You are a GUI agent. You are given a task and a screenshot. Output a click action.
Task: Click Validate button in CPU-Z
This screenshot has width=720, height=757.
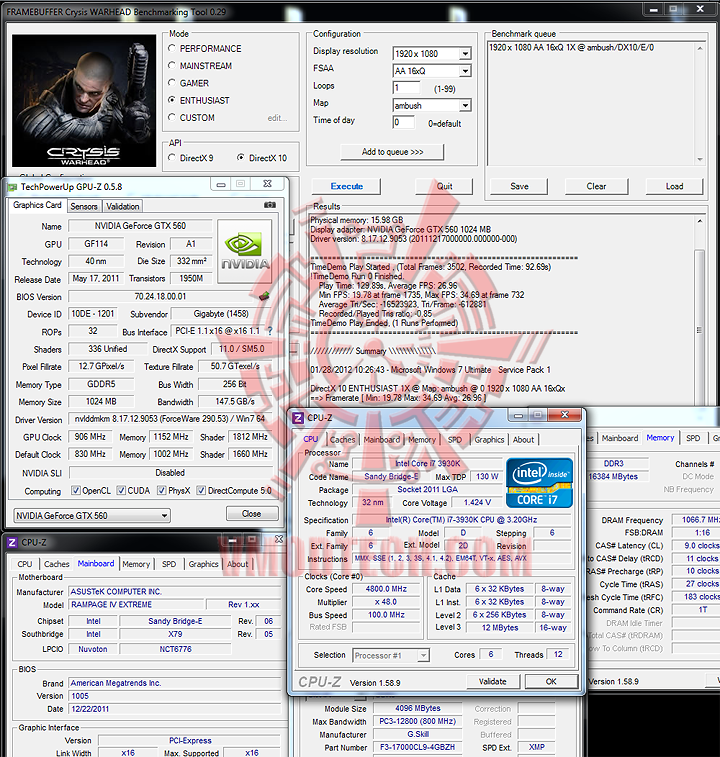tap(493, 681)
